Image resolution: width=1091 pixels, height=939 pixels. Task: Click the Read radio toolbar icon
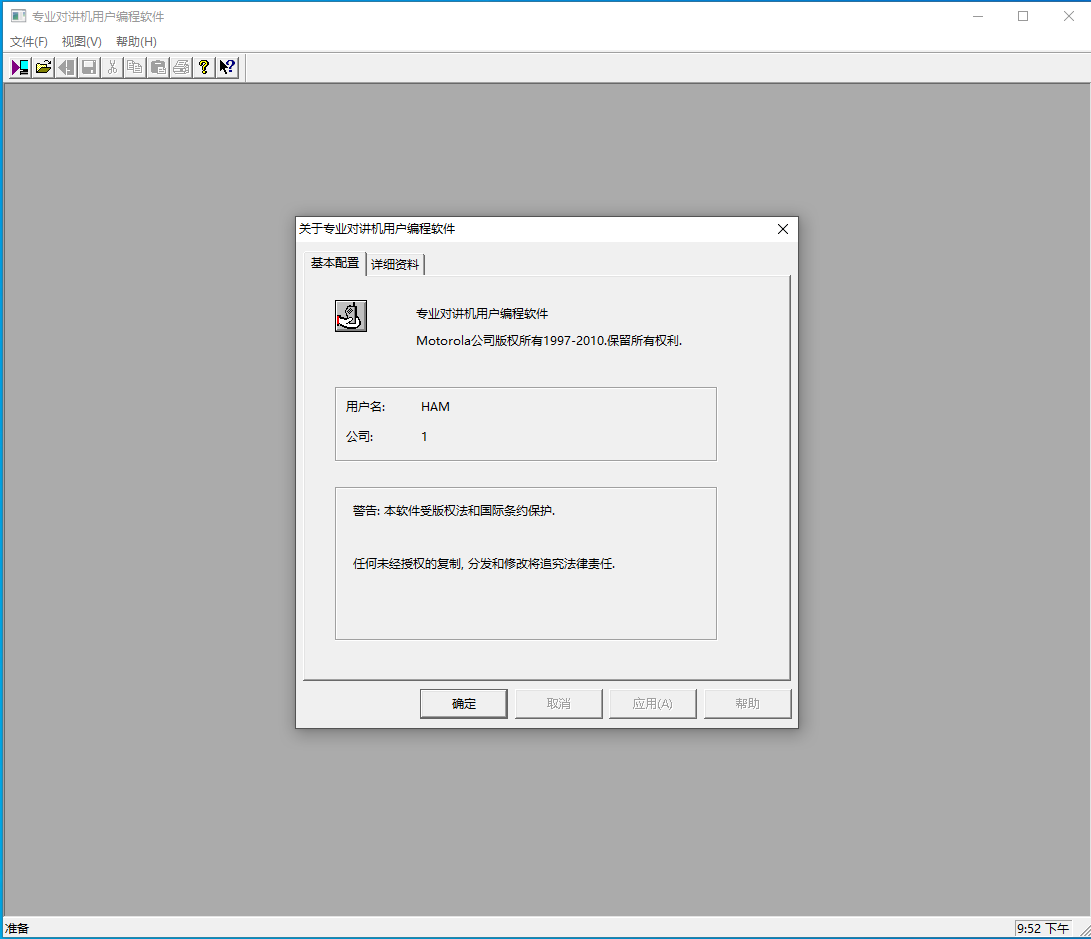[x=20, y=67]
